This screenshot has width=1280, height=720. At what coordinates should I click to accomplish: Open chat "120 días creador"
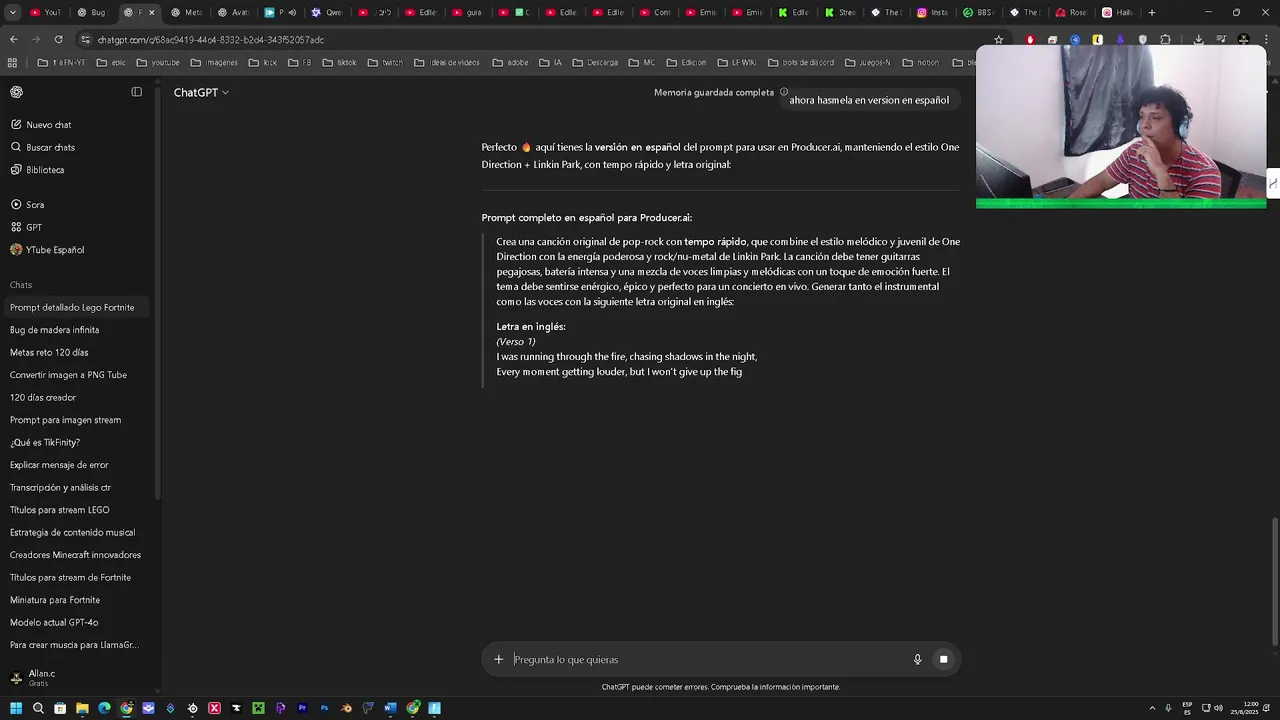pos(76,397)
